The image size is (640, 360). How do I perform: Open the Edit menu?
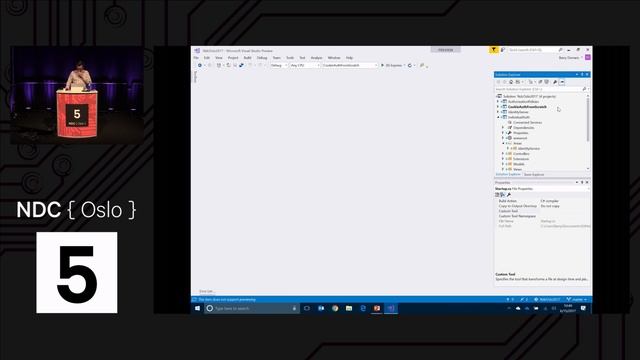click(x=207, y=58)
